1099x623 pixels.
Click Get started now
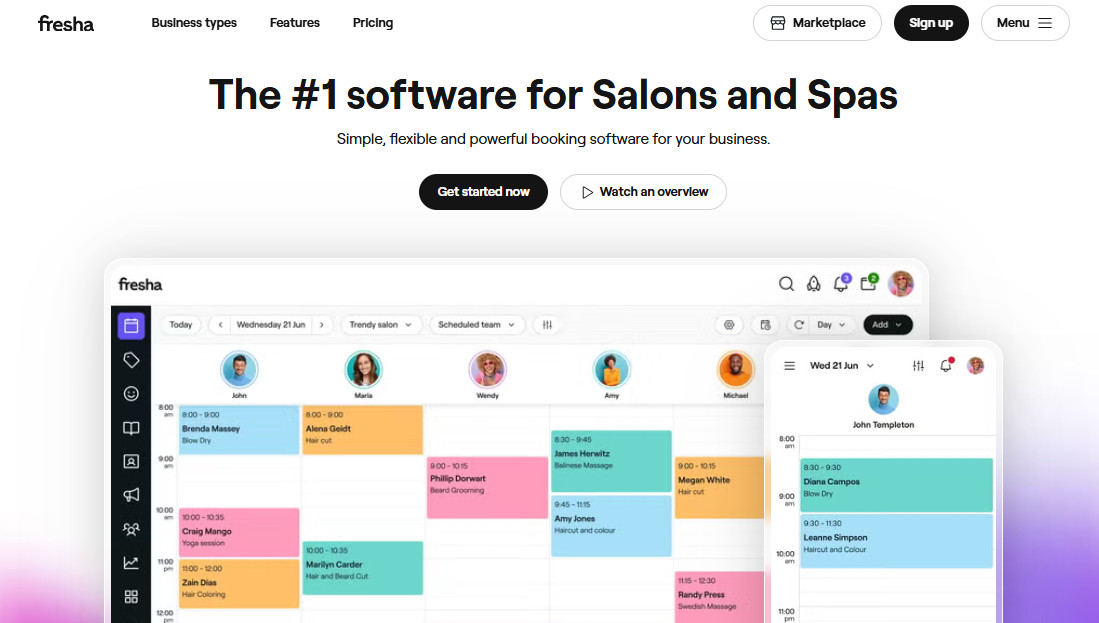coord(483,192)
